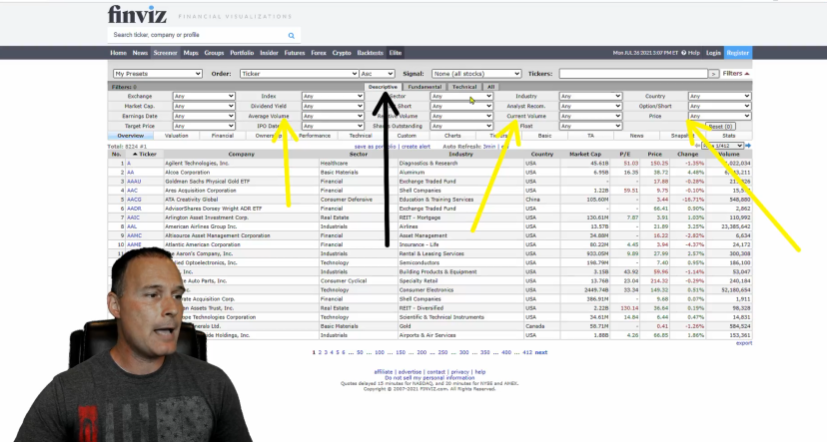Open the Country filter dropdown
Screen dimensions: 827x442
pyautogui.click(x=719, y=97)
